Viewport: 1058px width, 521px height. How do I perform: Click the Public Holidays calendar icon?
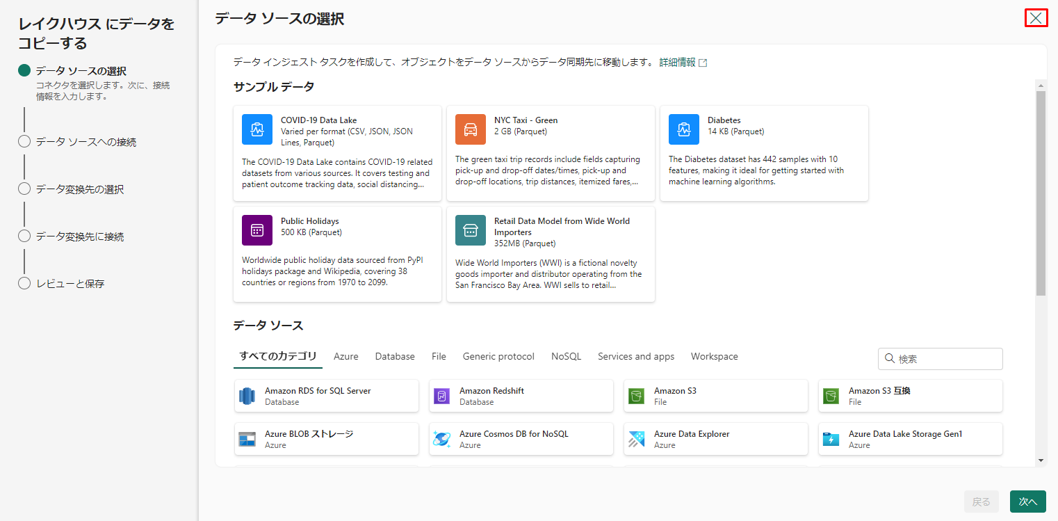[x=257, y=230]
